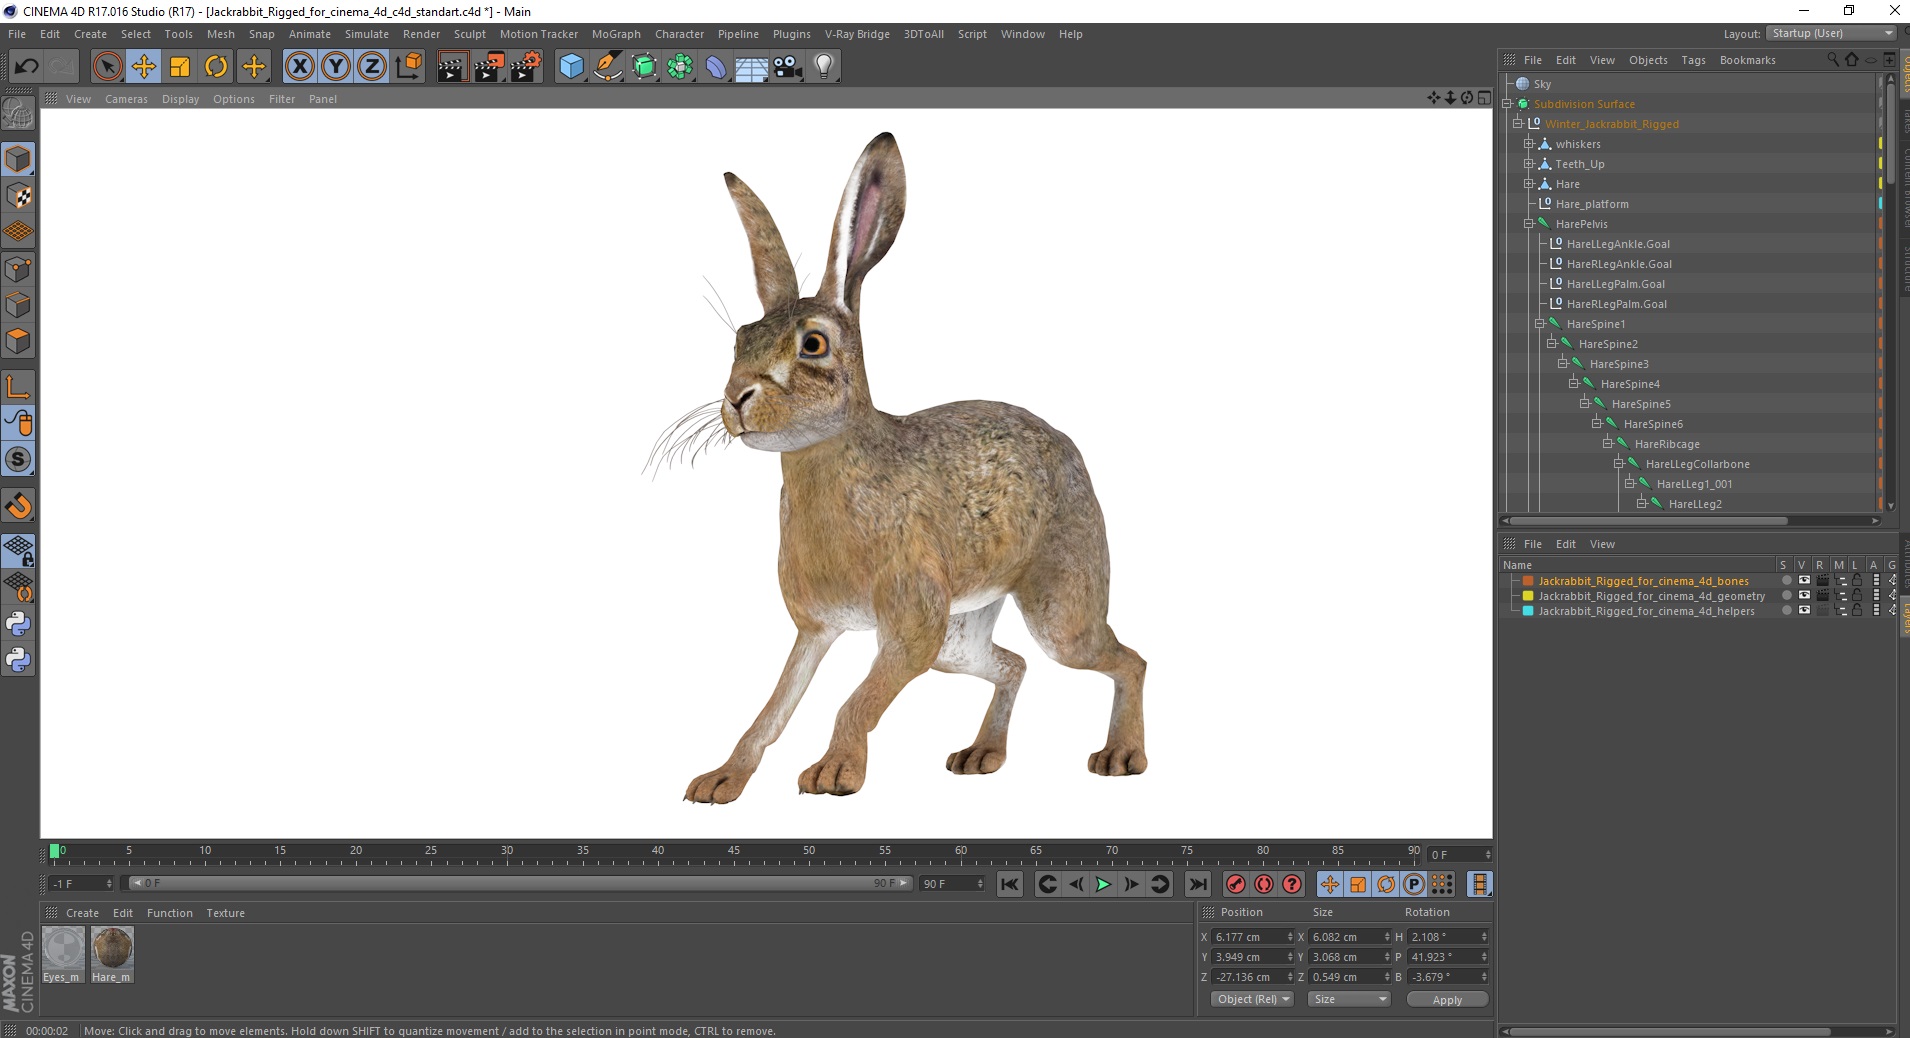Click the Coordinate System icon

pos(408,67)
